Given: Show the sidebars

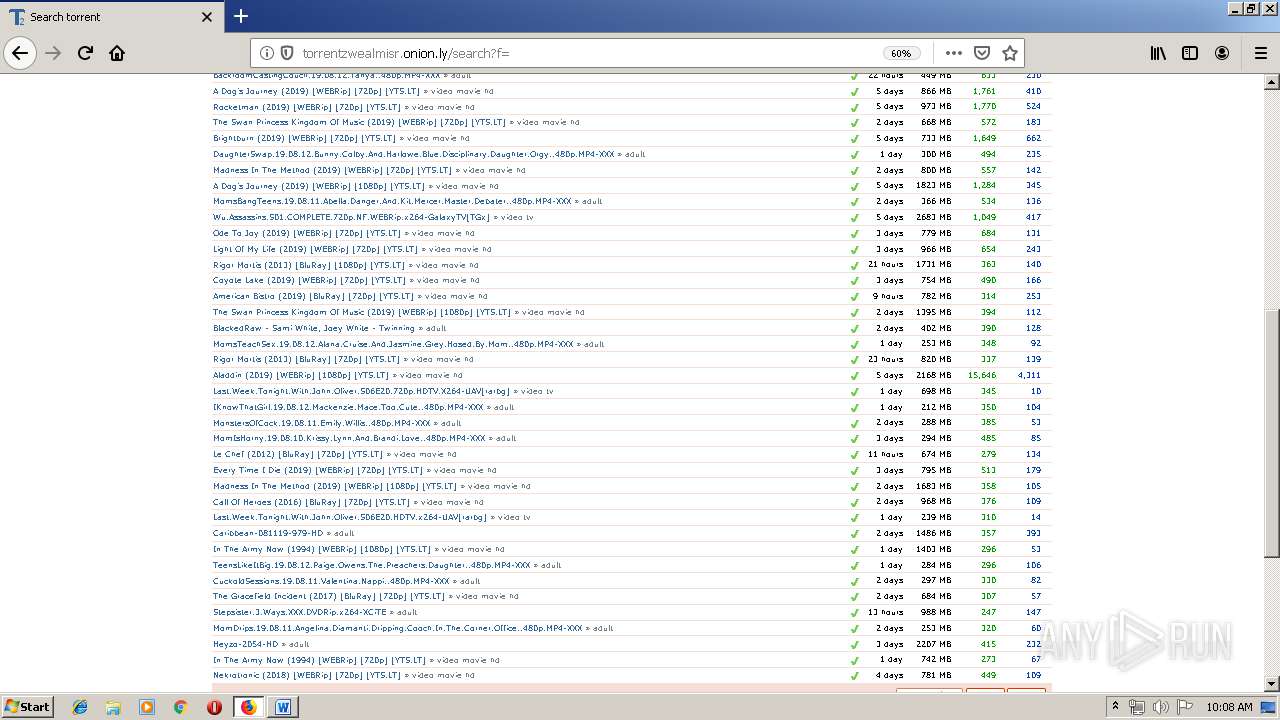Looking at the screenshot, I should click(1190, 53).
